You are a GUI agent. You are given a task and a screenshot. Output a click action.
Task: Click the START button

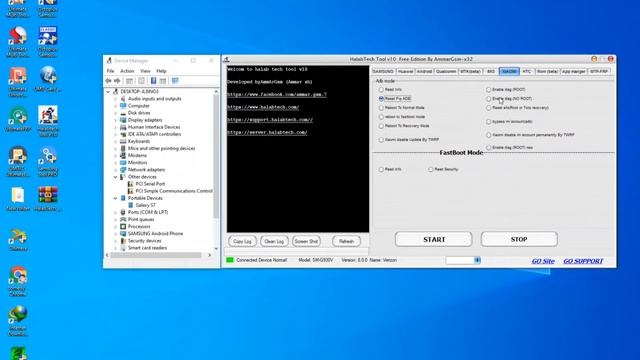click(x=433, y=240)
